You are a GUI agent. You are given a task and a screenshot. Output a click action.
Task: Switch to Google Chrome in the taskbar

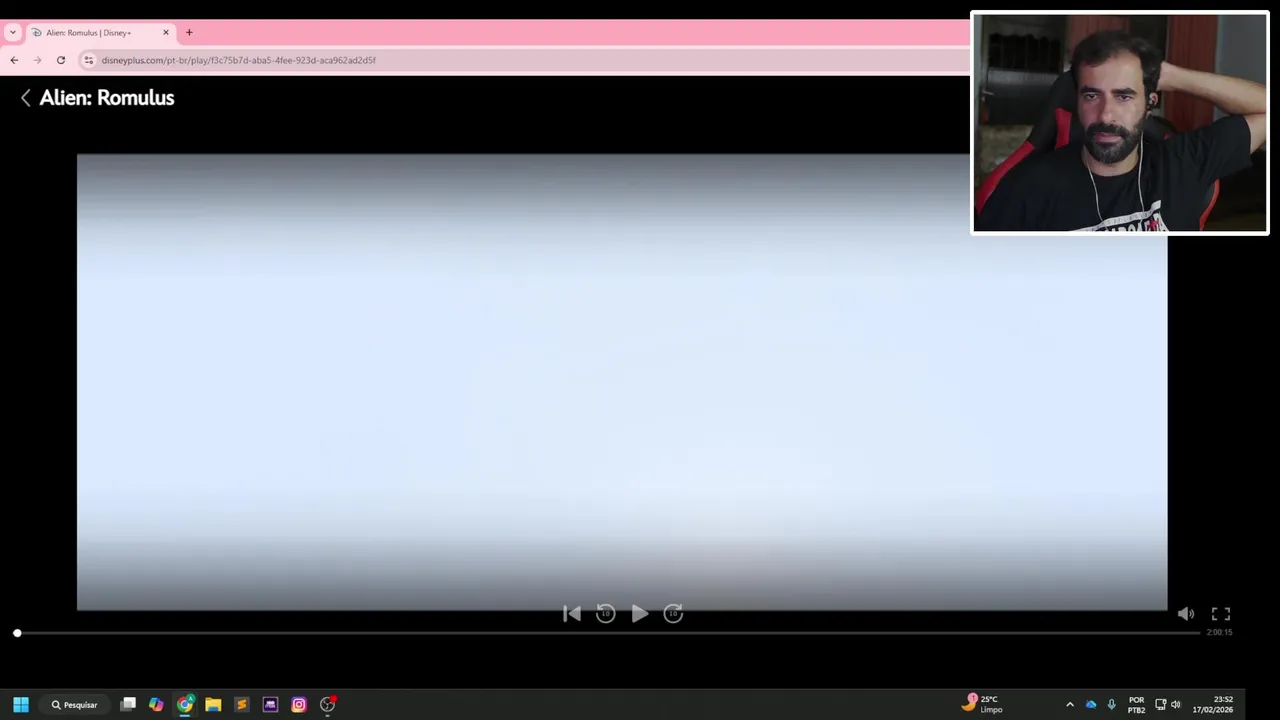coord(185,704)
